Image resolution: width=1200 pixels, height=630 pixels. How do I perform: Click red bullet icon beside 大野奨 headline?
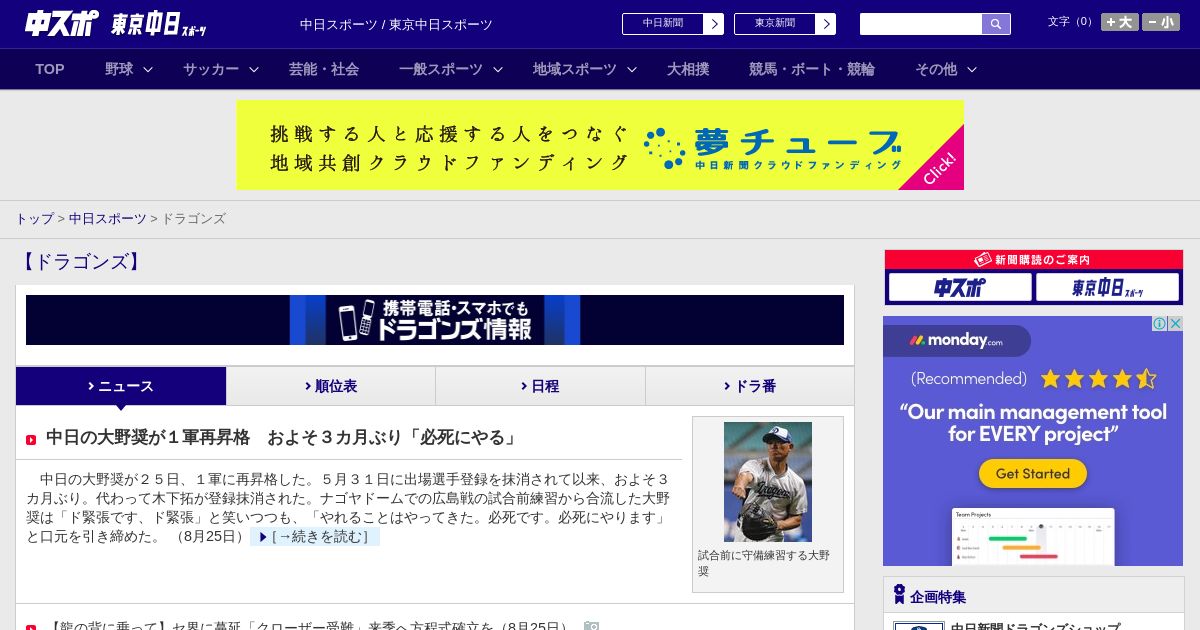point(31,440)
